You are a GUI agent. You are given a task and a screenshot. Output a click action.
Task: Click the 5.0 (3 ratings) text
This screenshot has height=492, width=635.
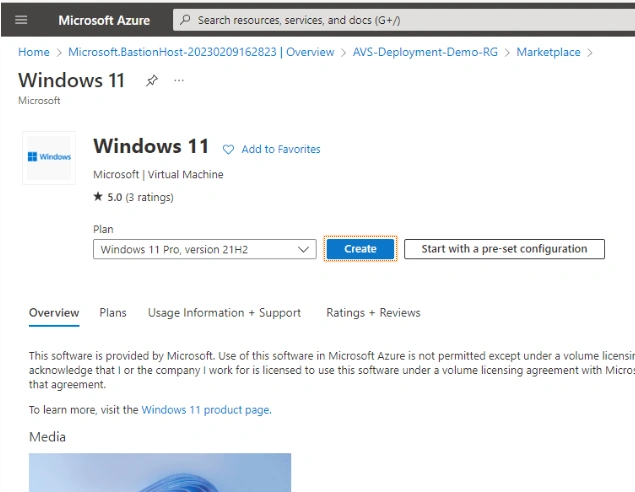140,197
